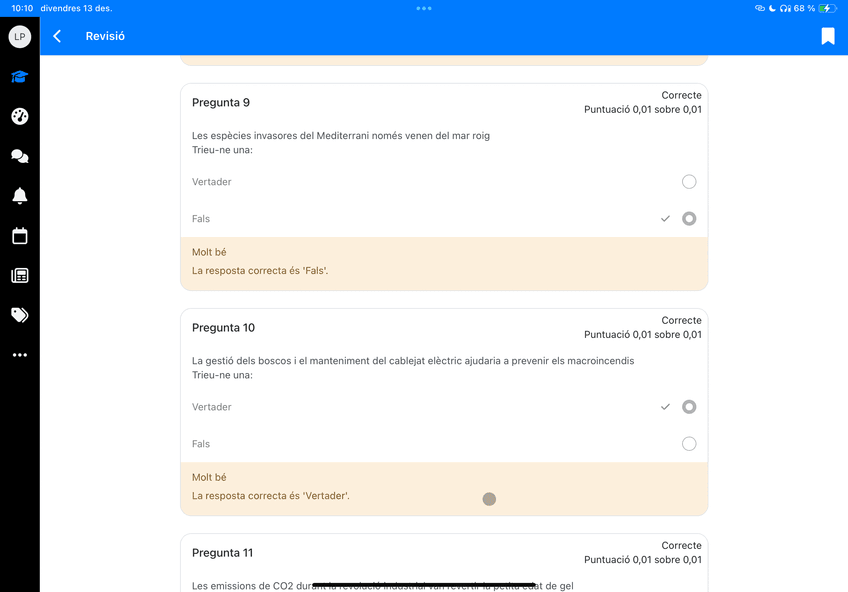Tap the battery indicator in status bar
The image size is (848, 592).
point(828,8)
